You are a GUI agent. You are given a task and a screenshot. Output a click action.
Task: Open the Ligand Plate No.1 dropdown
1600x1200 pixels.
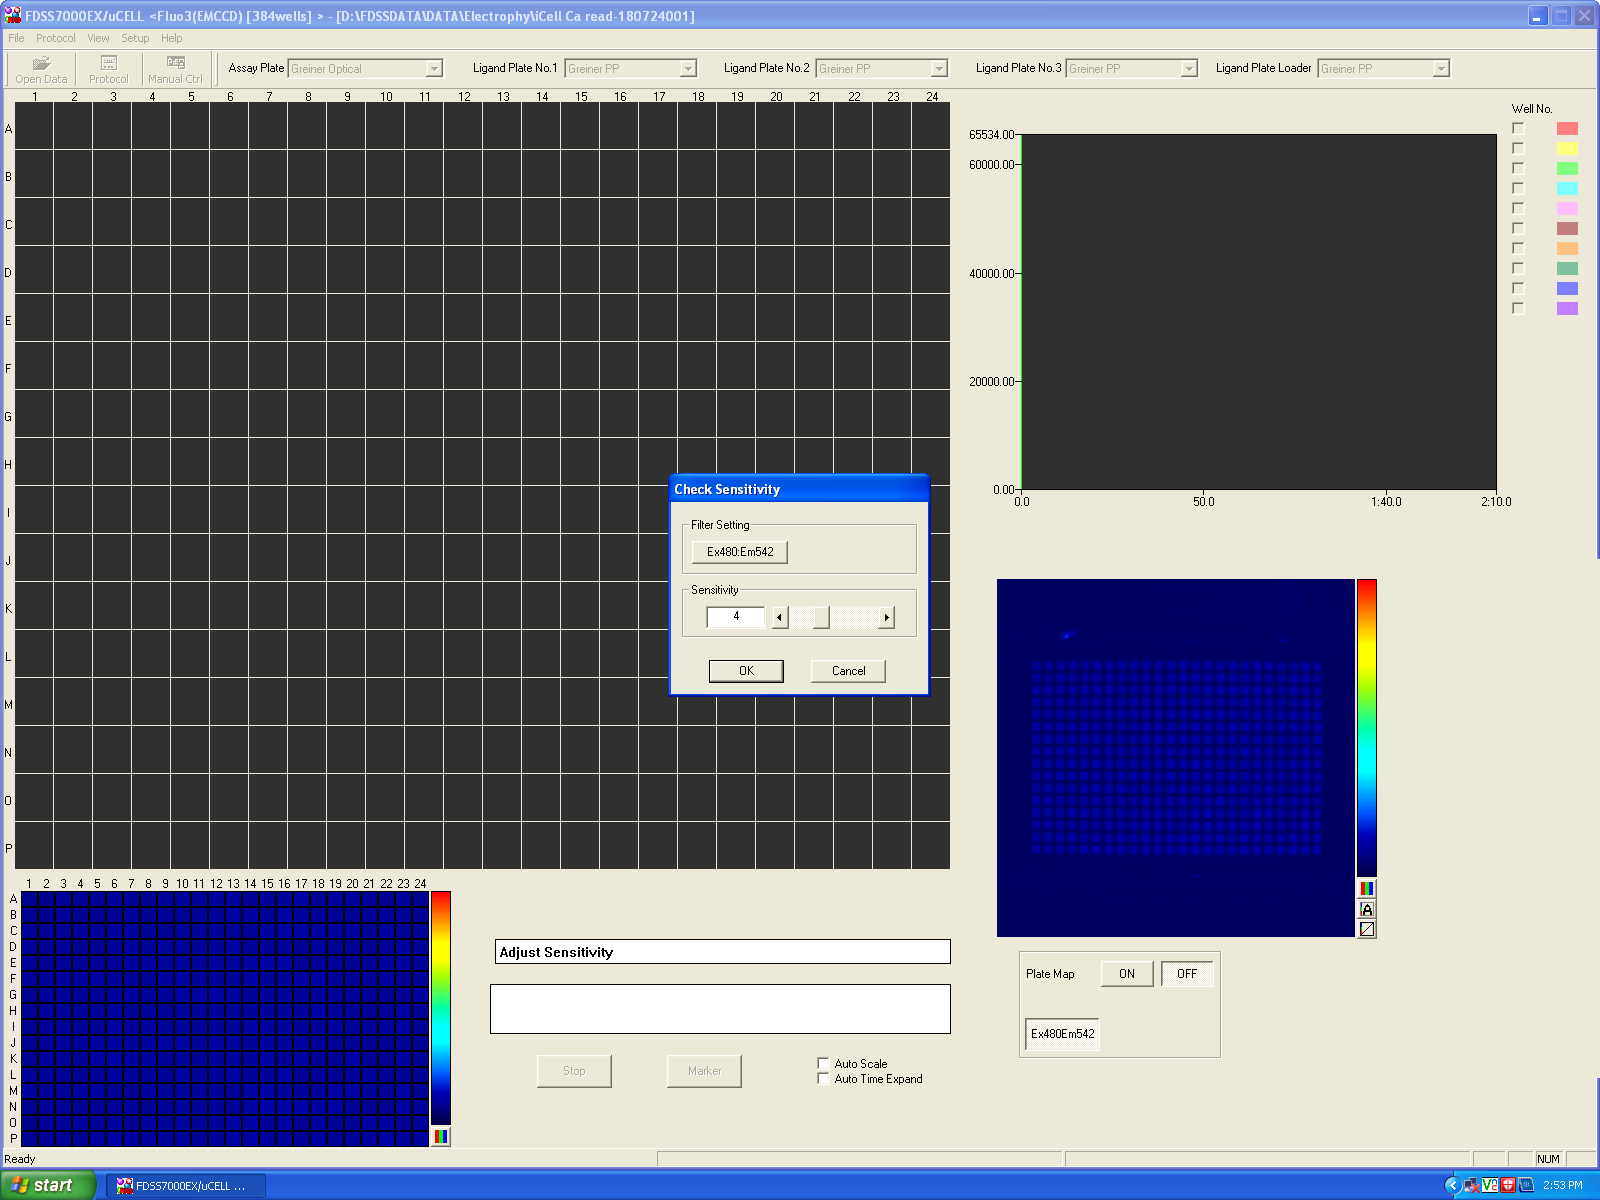pyautogui.click(x=688, y=68)
